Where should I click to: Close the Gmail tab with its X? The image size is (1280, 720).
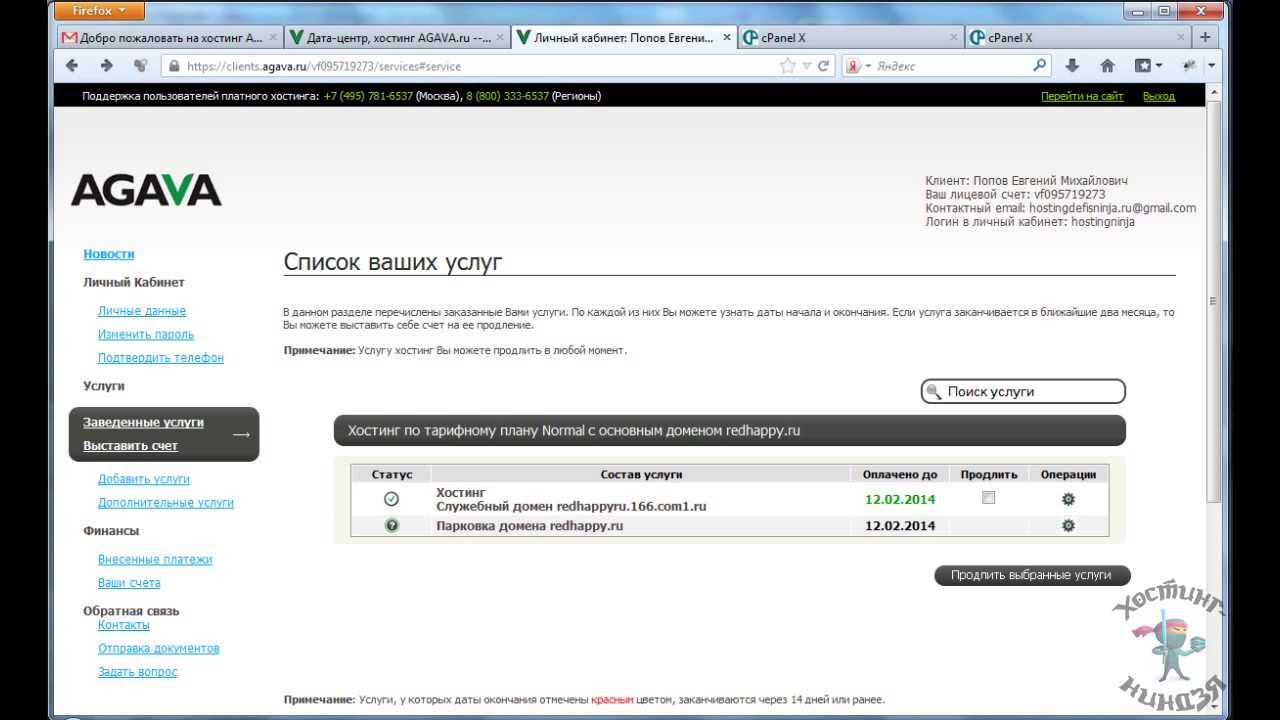point(273,37)
